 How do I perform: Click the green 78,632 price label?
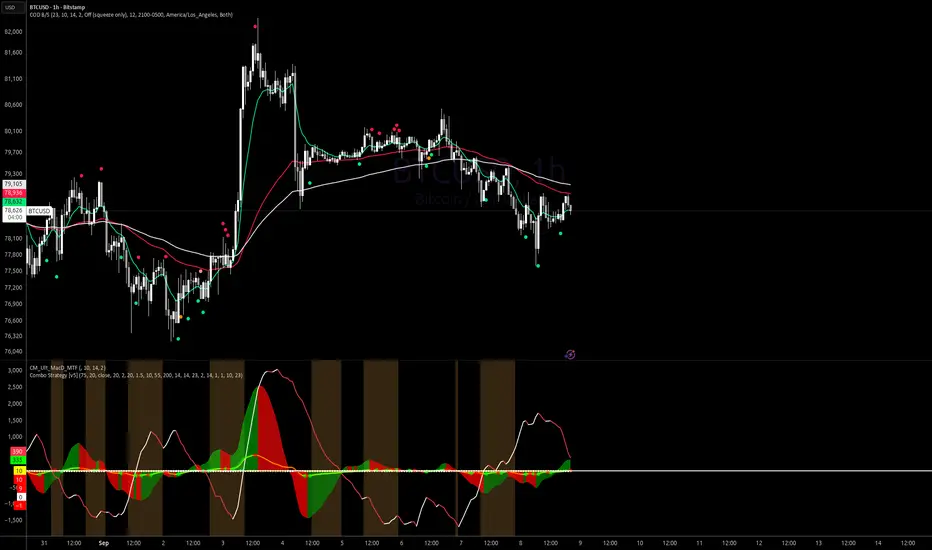coord(13,202)
